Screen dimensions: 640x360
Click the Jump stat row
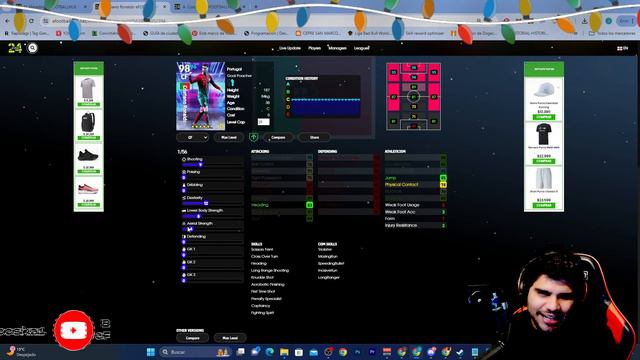click(x=416, y=178)
